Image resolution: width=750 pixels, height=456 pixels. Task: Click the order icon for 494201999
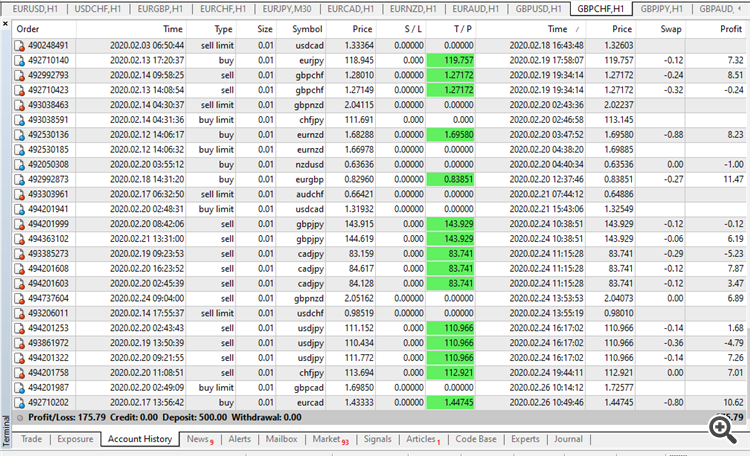[x=19, y=224]
